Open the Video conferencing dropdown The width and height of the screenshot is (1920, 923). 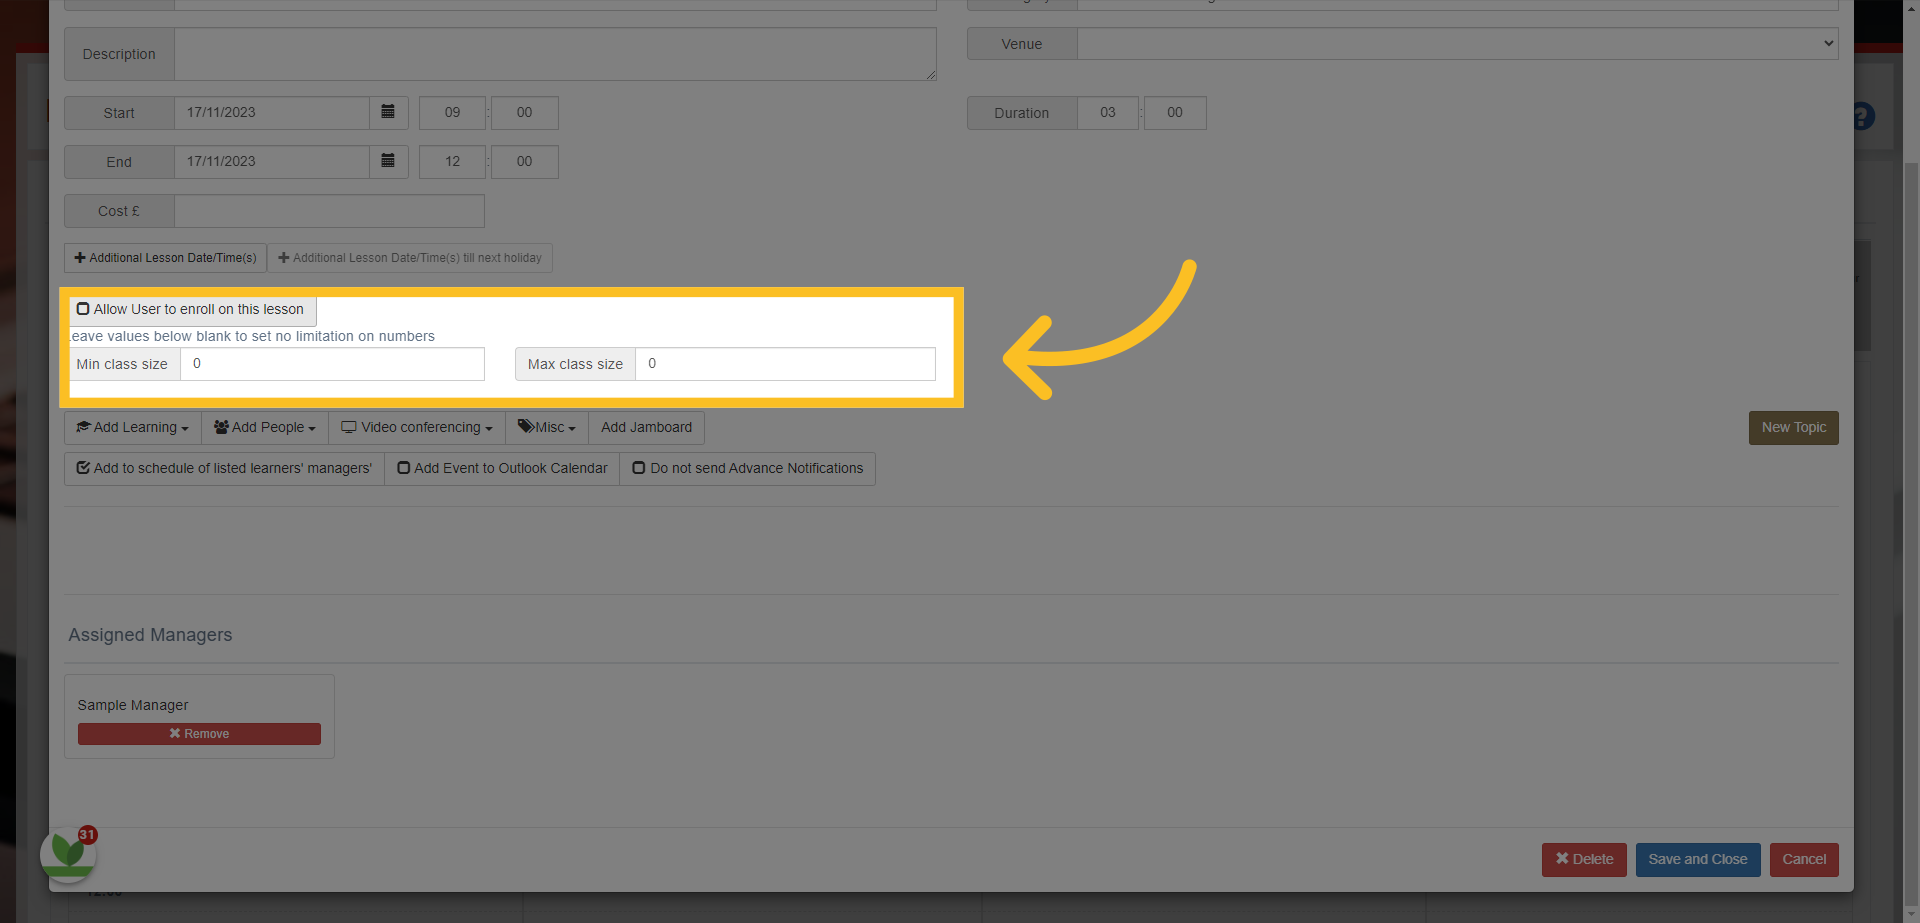click(417, 427)
